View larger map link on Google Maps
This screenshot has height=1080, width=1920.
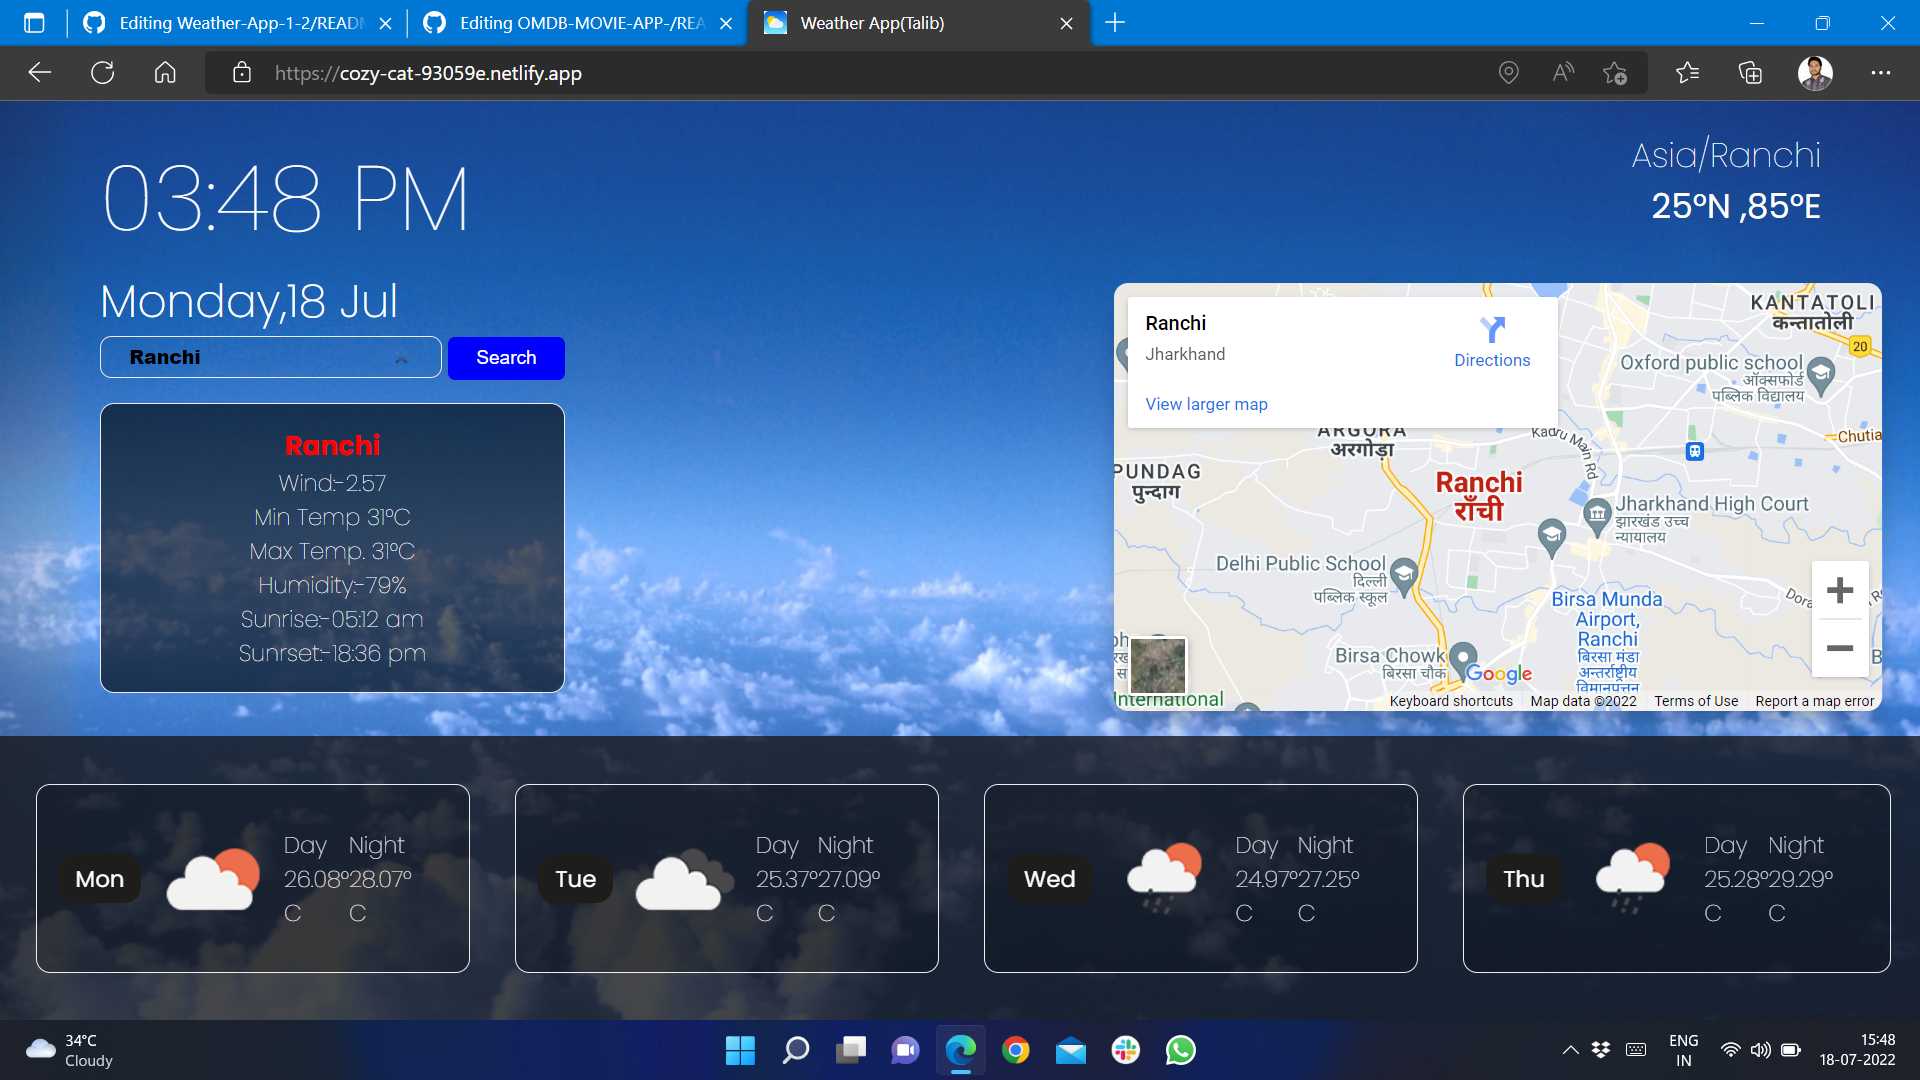point(1204,402)
